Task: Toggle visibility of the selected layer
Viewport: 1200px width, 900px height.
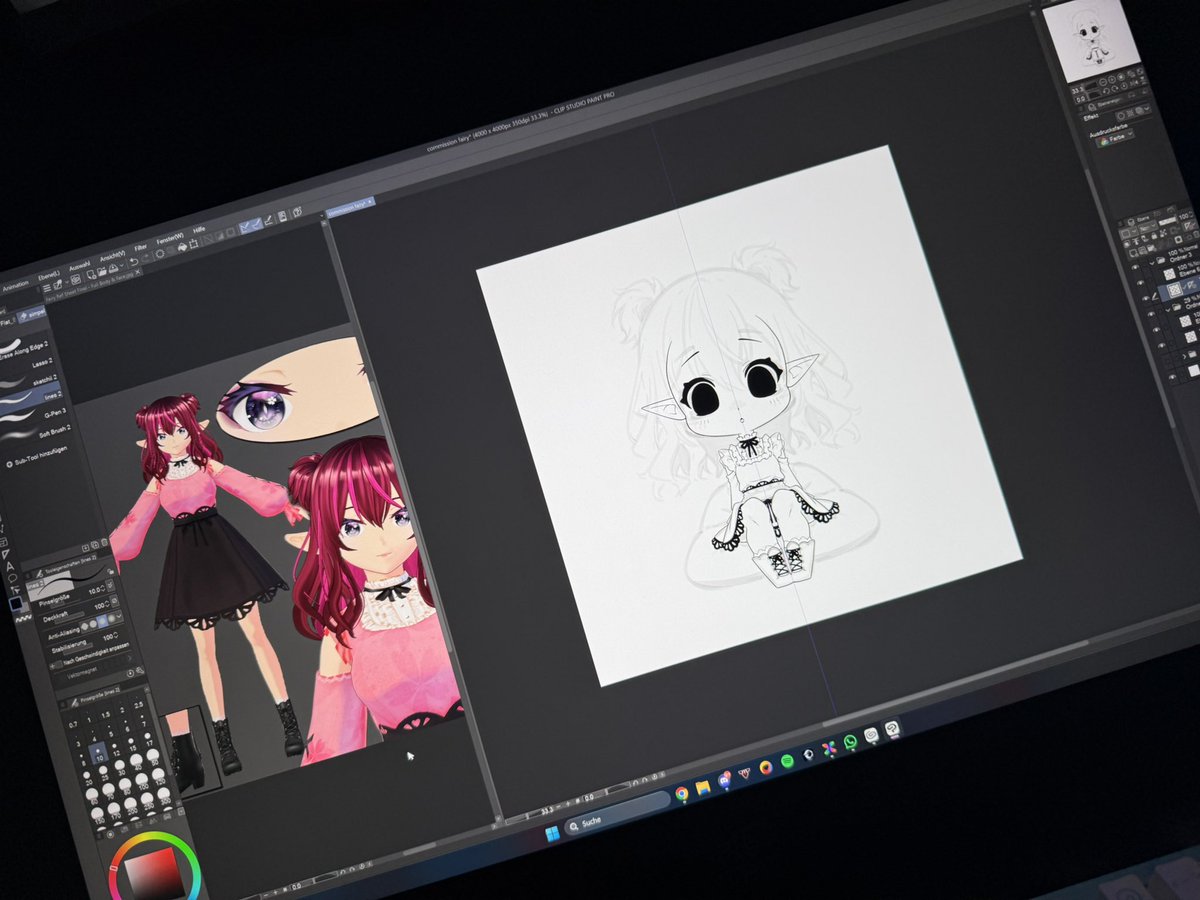Action: tap(1144, 298)
